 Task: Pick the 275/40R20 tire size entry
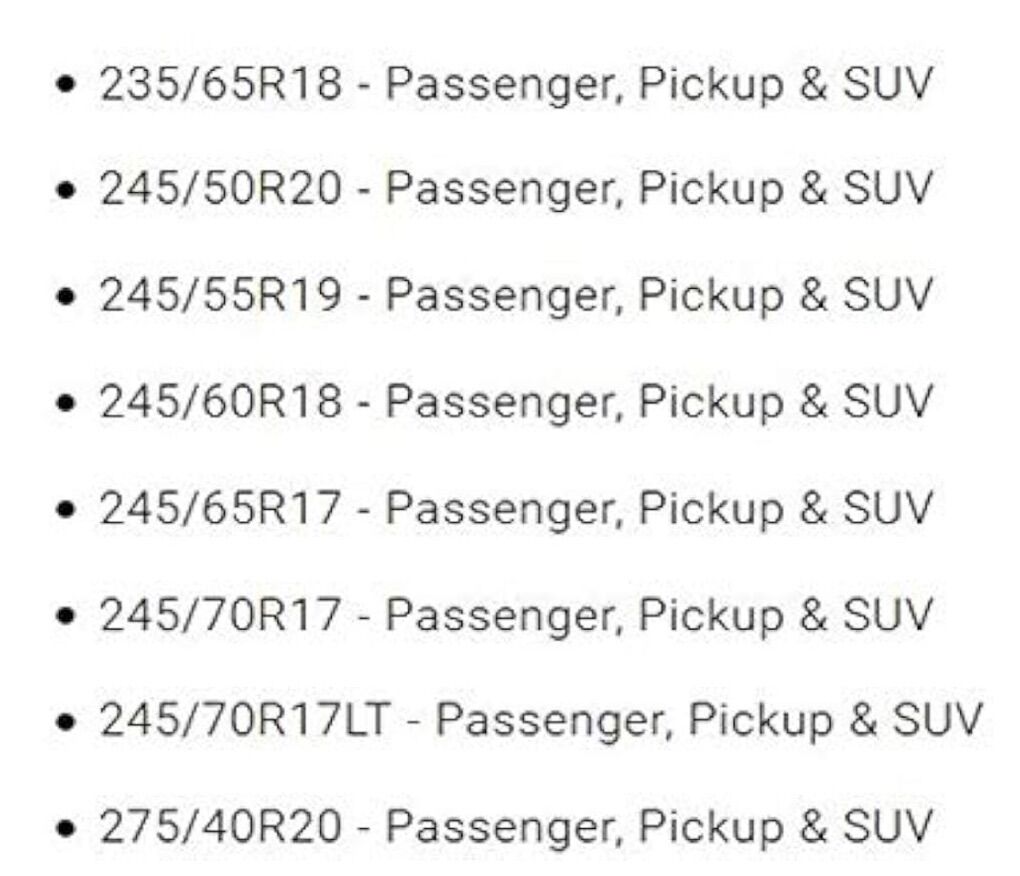coord(220,826)
